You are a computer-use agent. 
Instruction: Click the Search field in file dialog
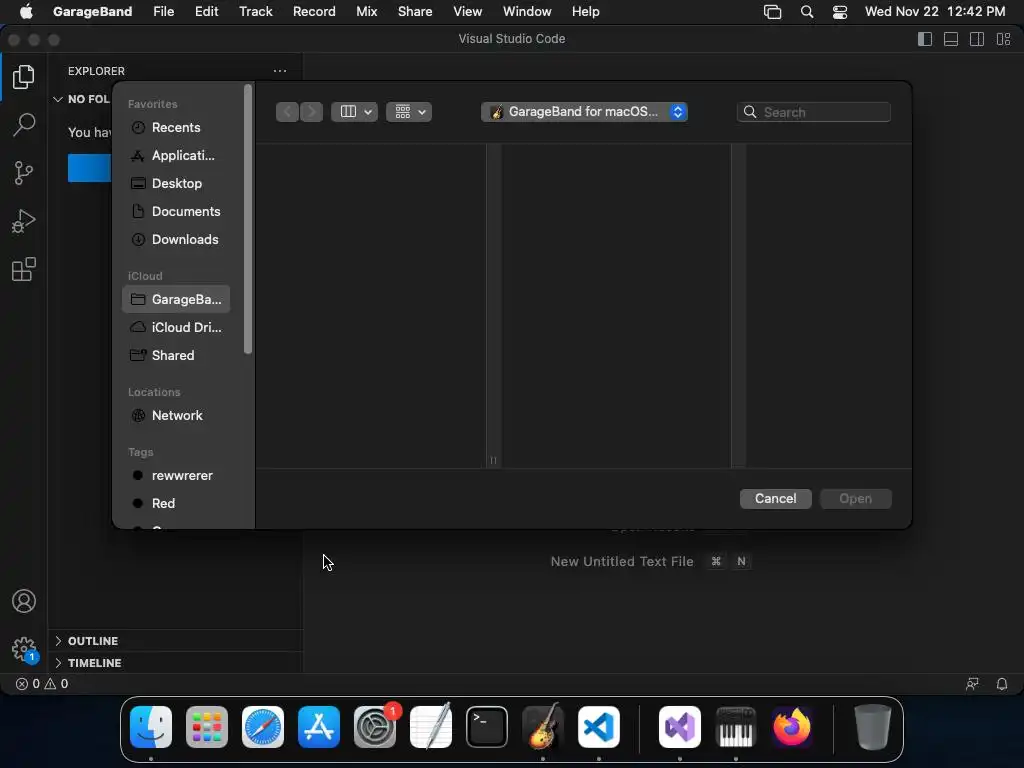click(x=814, y=112)
